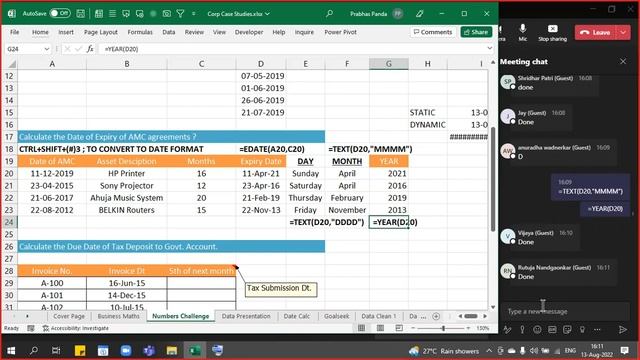Click the zoom out minus button
Screen dimensions: 640x360
point(413,328)
